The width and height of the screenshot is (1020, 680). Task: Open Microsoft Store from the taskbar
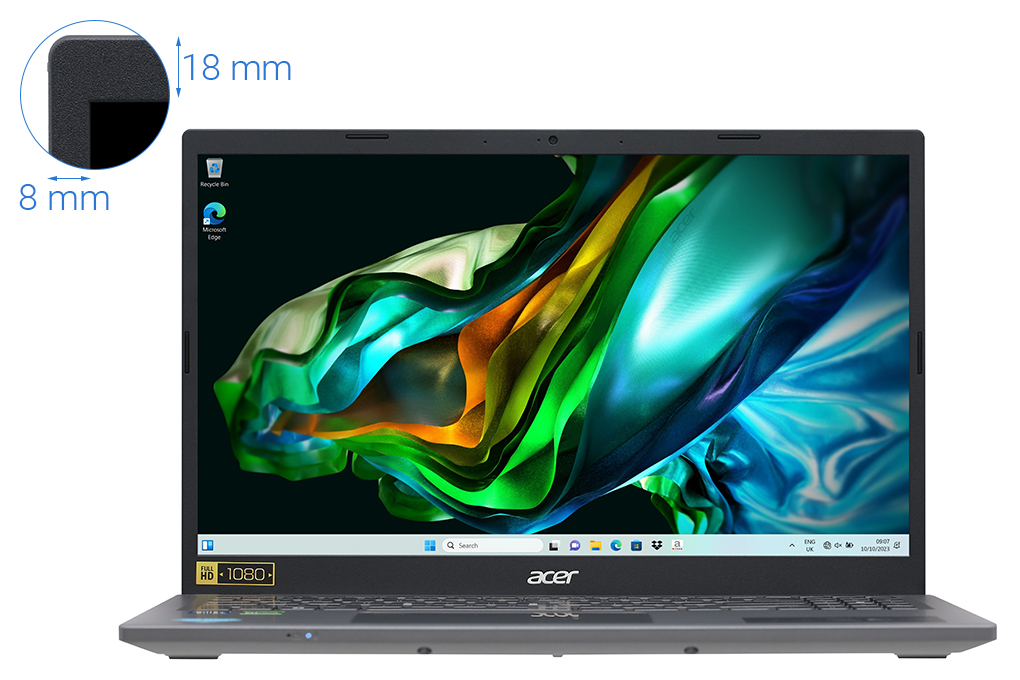636,545
